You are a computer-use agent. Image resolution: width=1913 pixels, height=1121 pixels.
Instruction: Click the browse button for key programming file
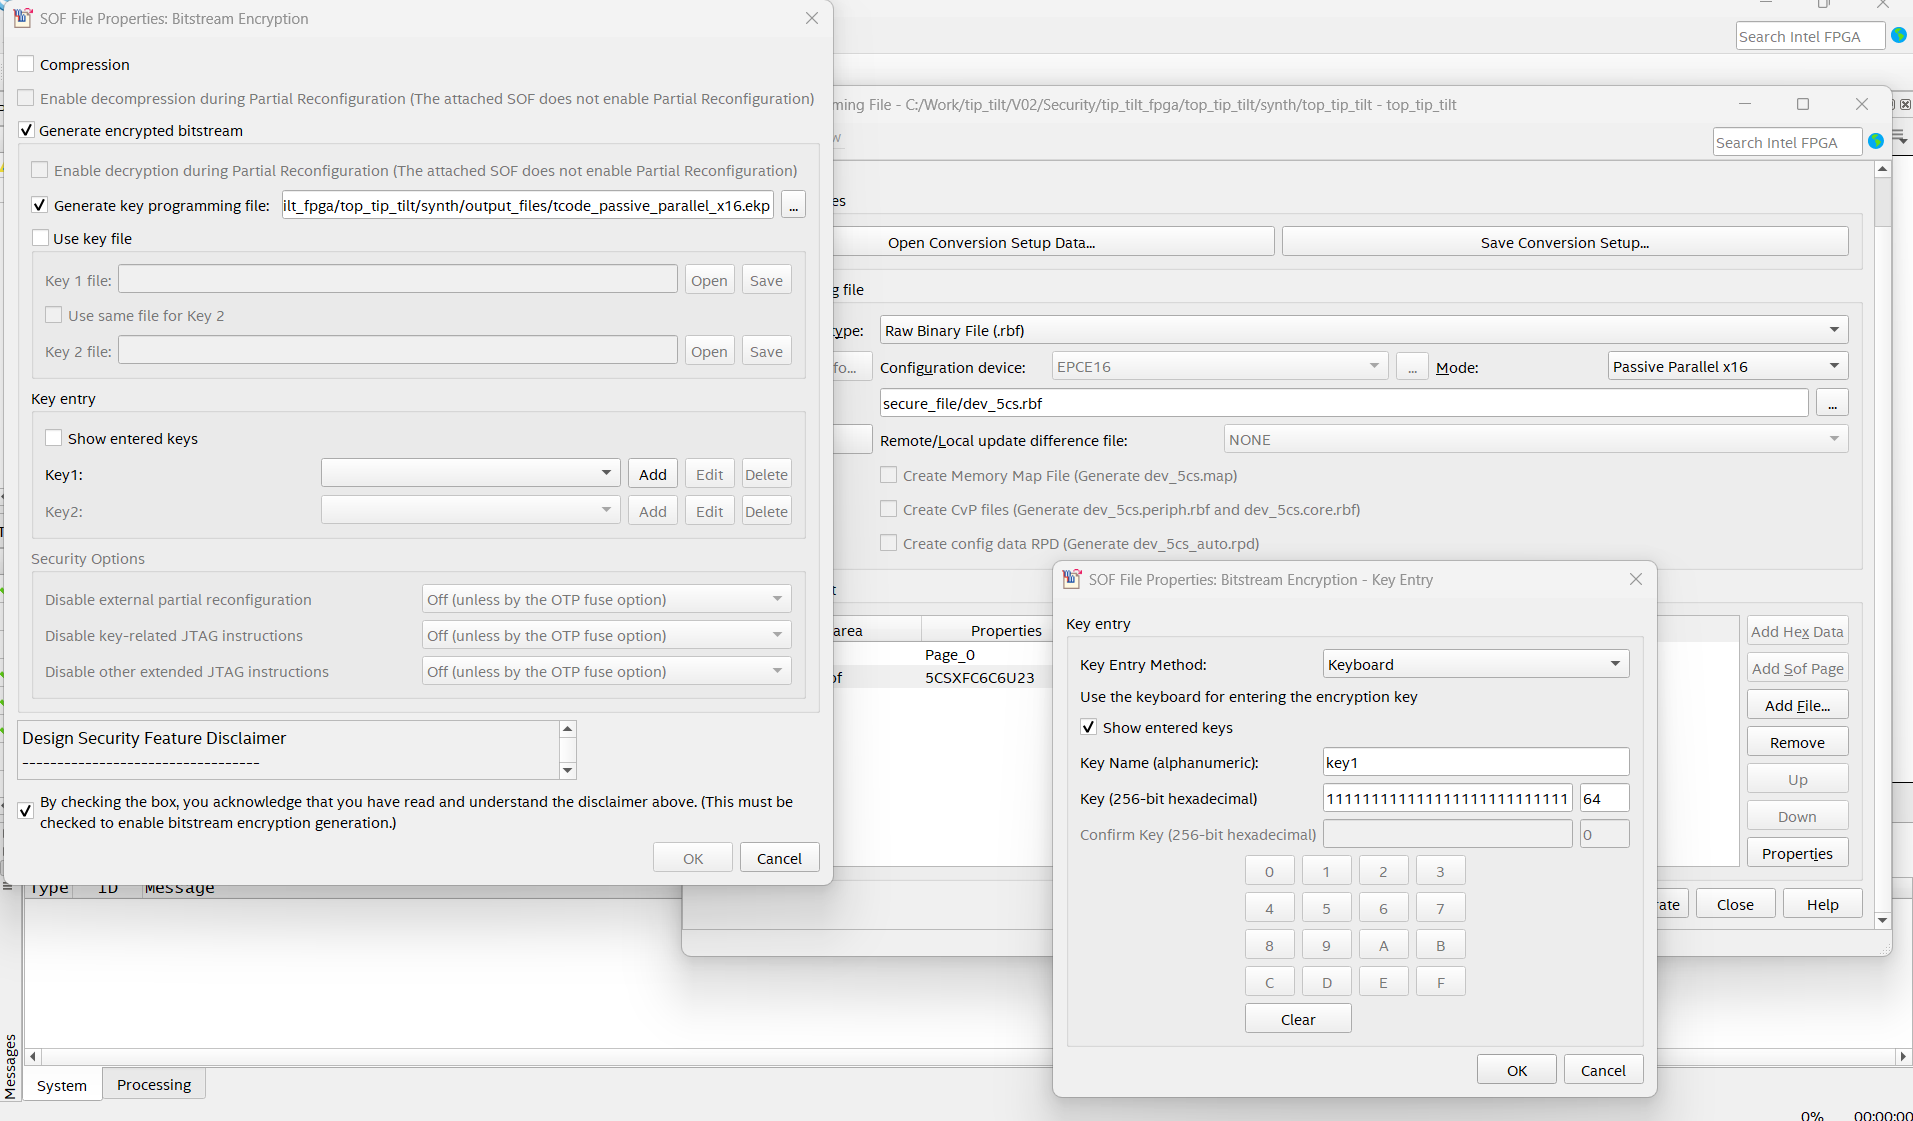click(793, 206)
